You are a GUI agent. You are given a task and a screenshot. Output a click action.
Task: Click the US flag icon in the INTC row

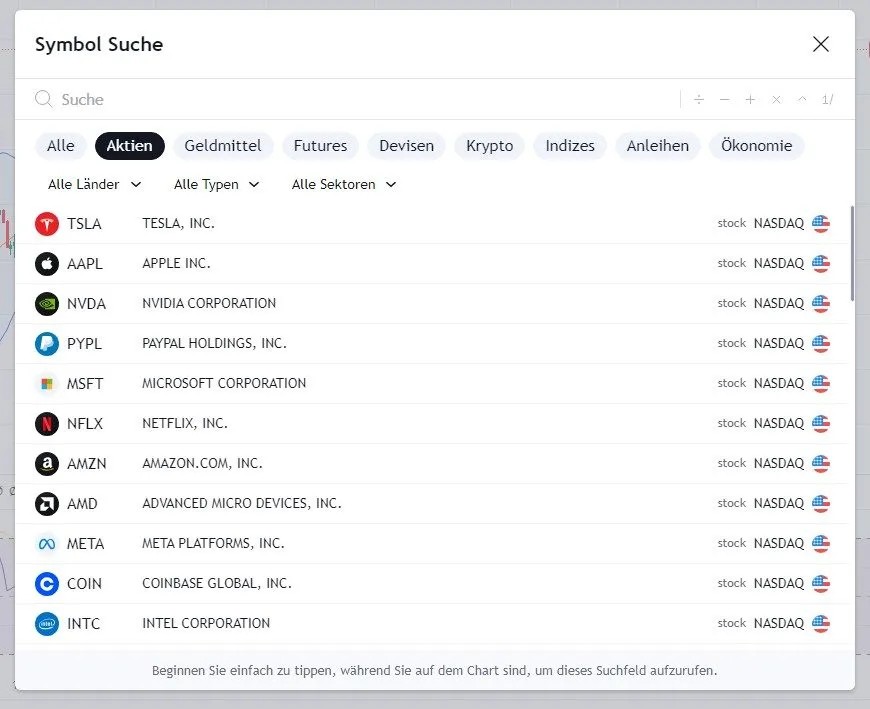[x=821, y=624]
